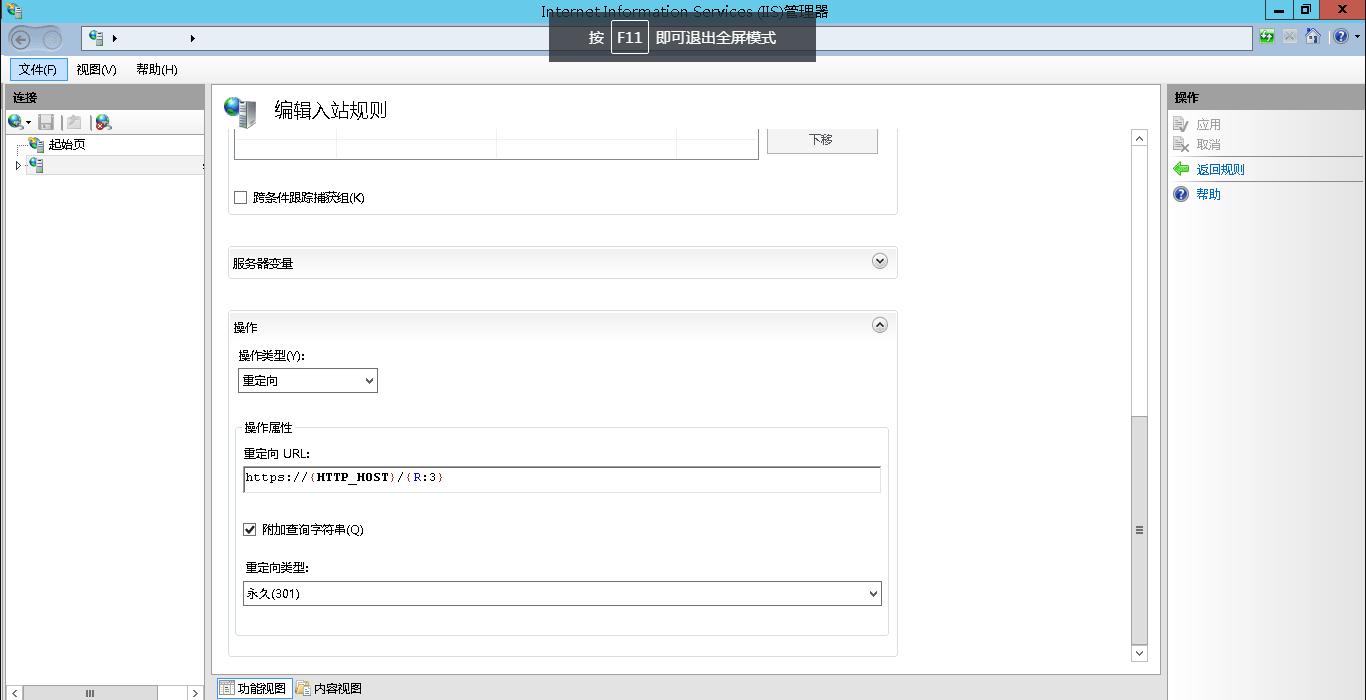Click the 帮助 link in the 操作 pane
1366x700 pixels.
[x=1209, y=194]
